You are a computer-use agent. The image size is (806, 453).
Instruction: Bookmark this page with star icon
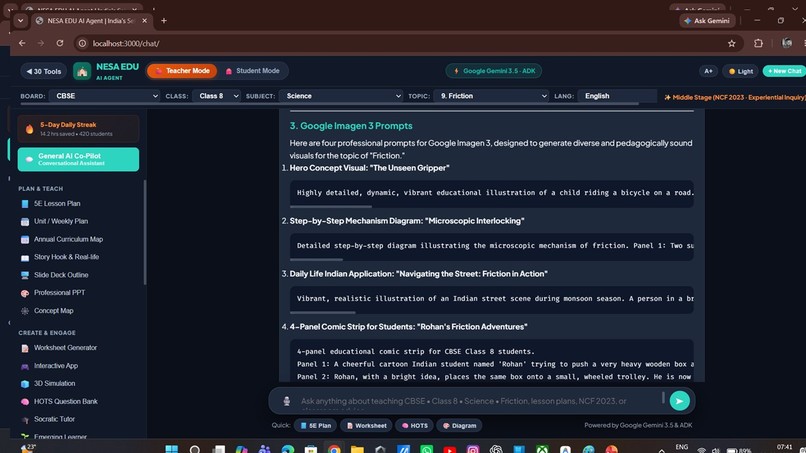pyautogui.click(x=731, y=44)
